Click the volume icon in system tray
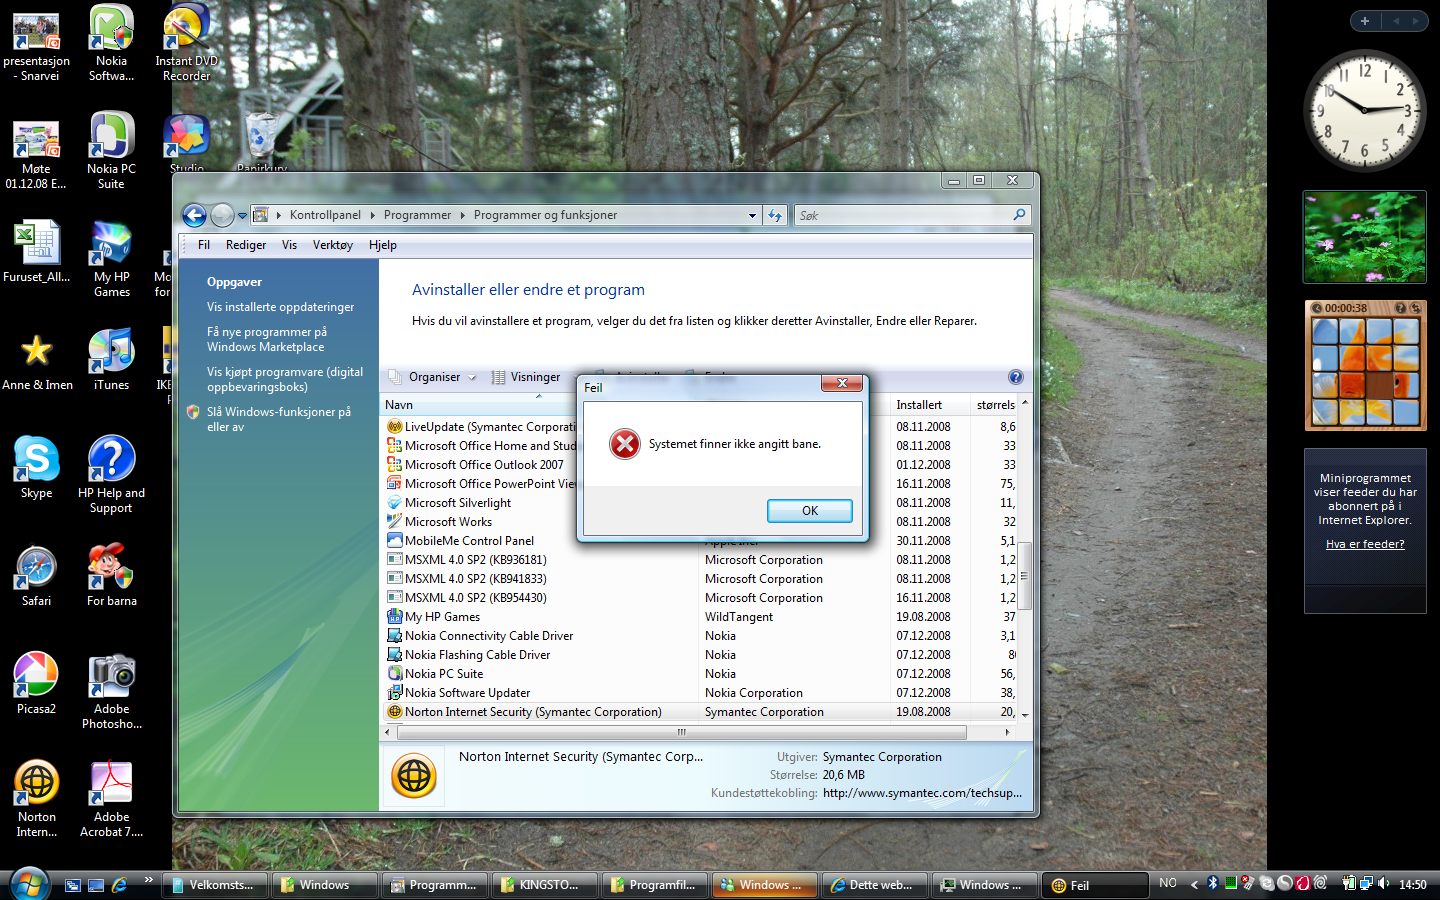 [x=1384, y=883]
